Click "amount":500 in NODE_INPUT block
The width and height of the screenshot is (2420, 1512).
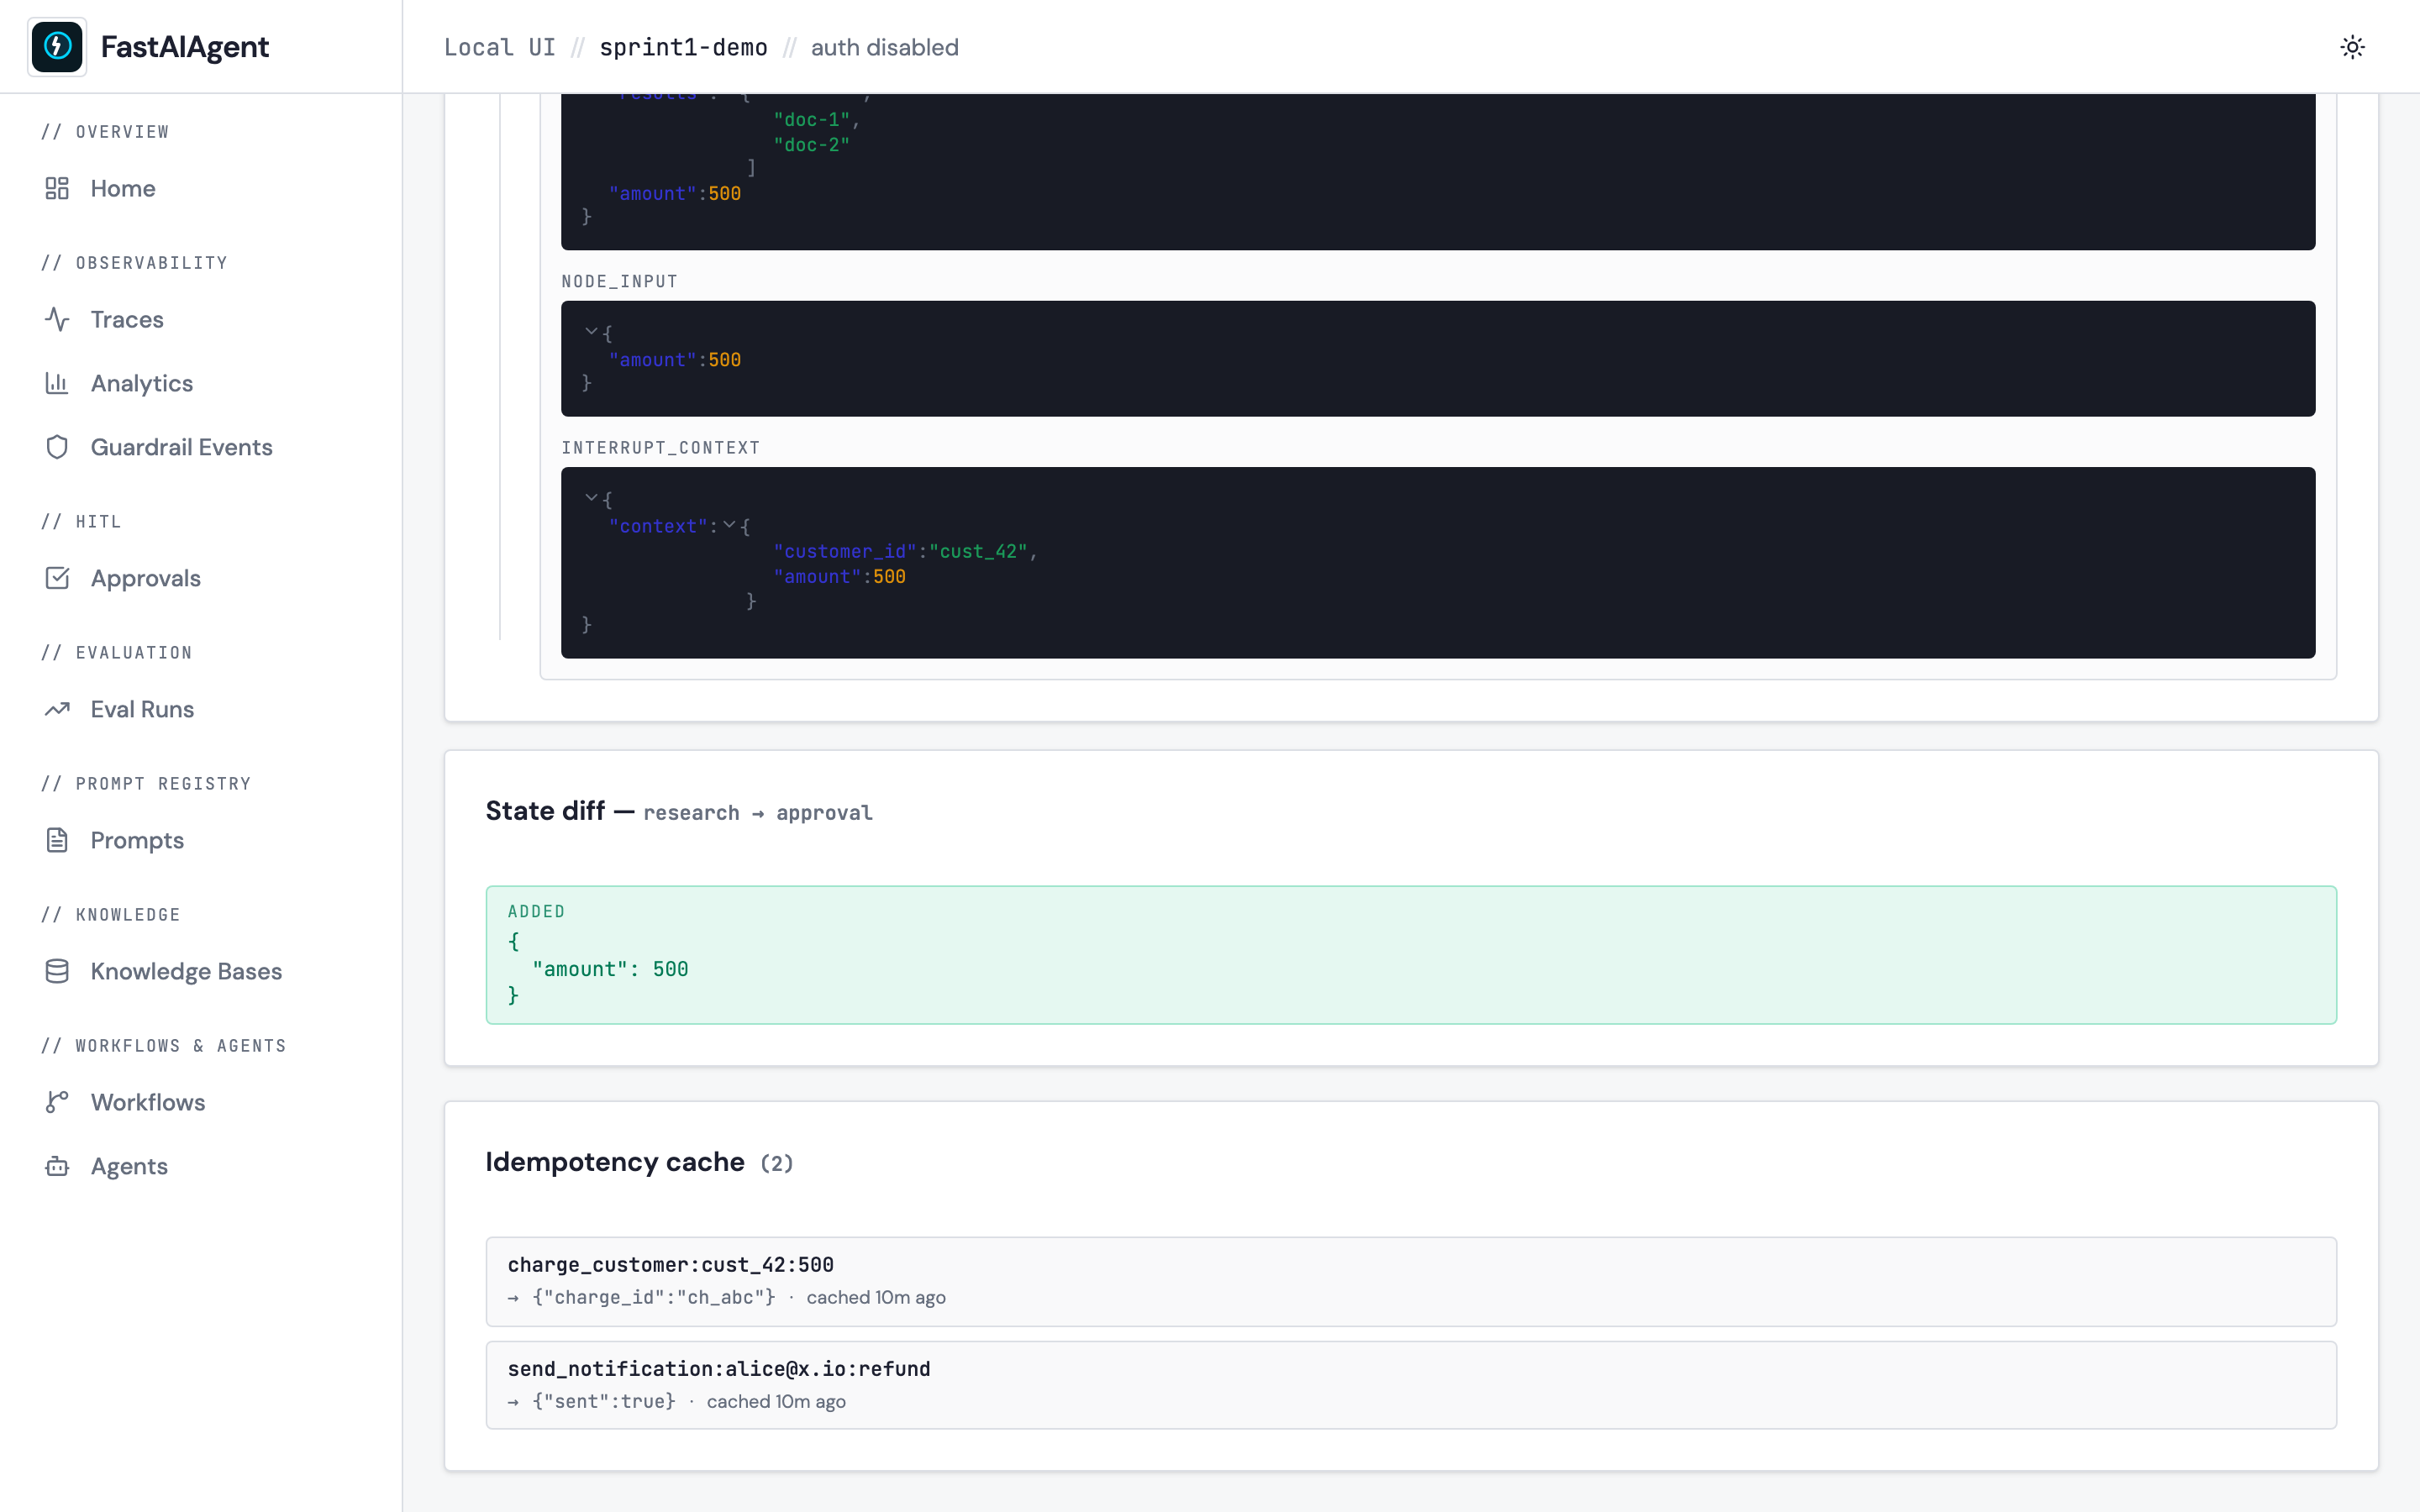(675, 360)
